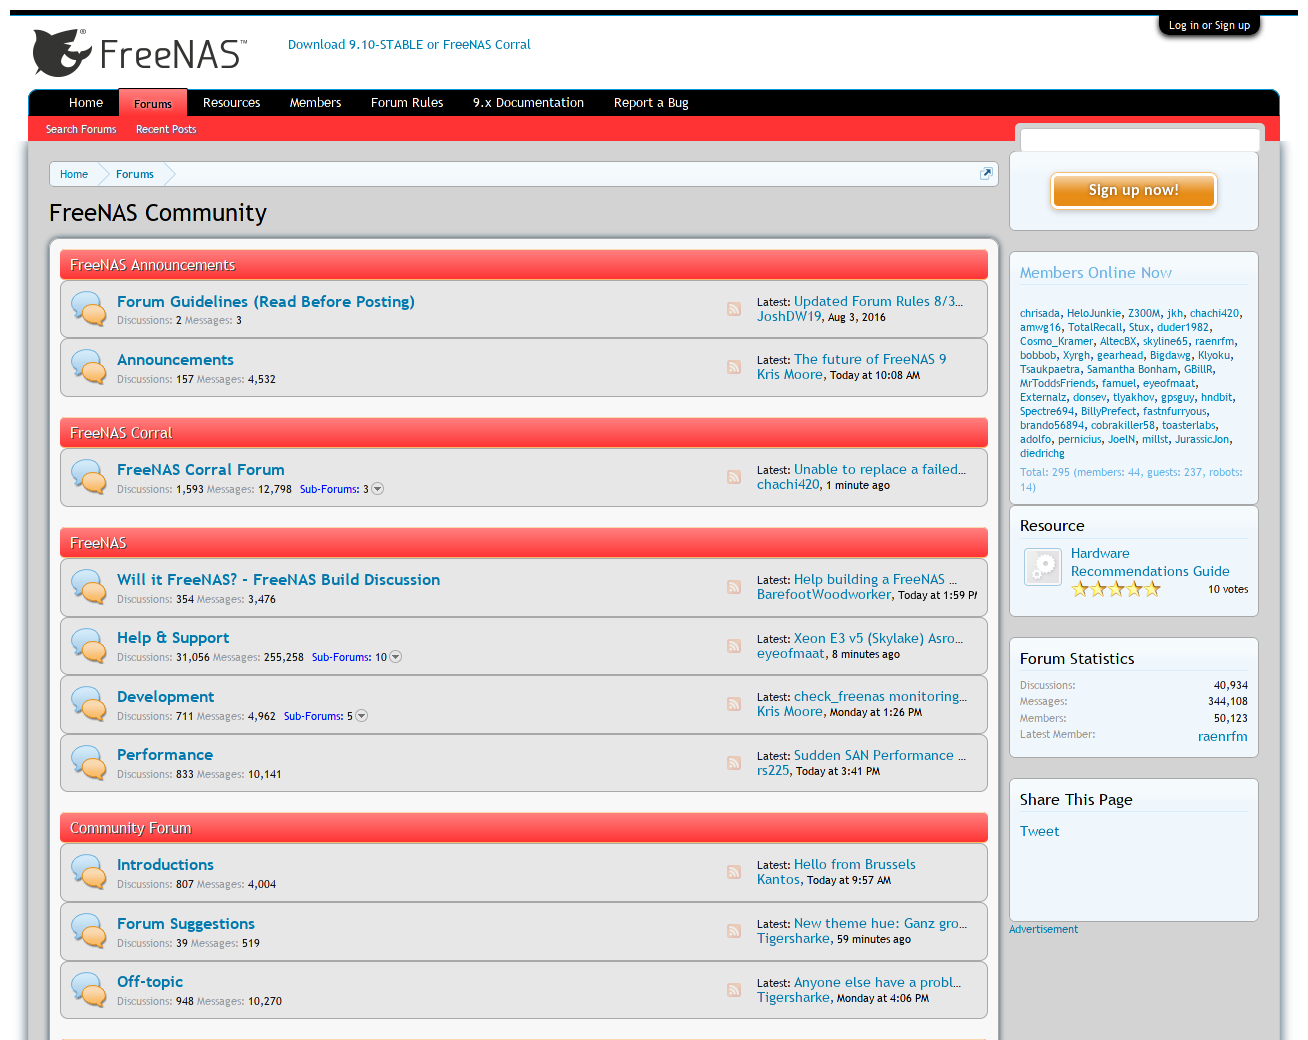Click the forum icon beside Development

click(x=89, y=704)
